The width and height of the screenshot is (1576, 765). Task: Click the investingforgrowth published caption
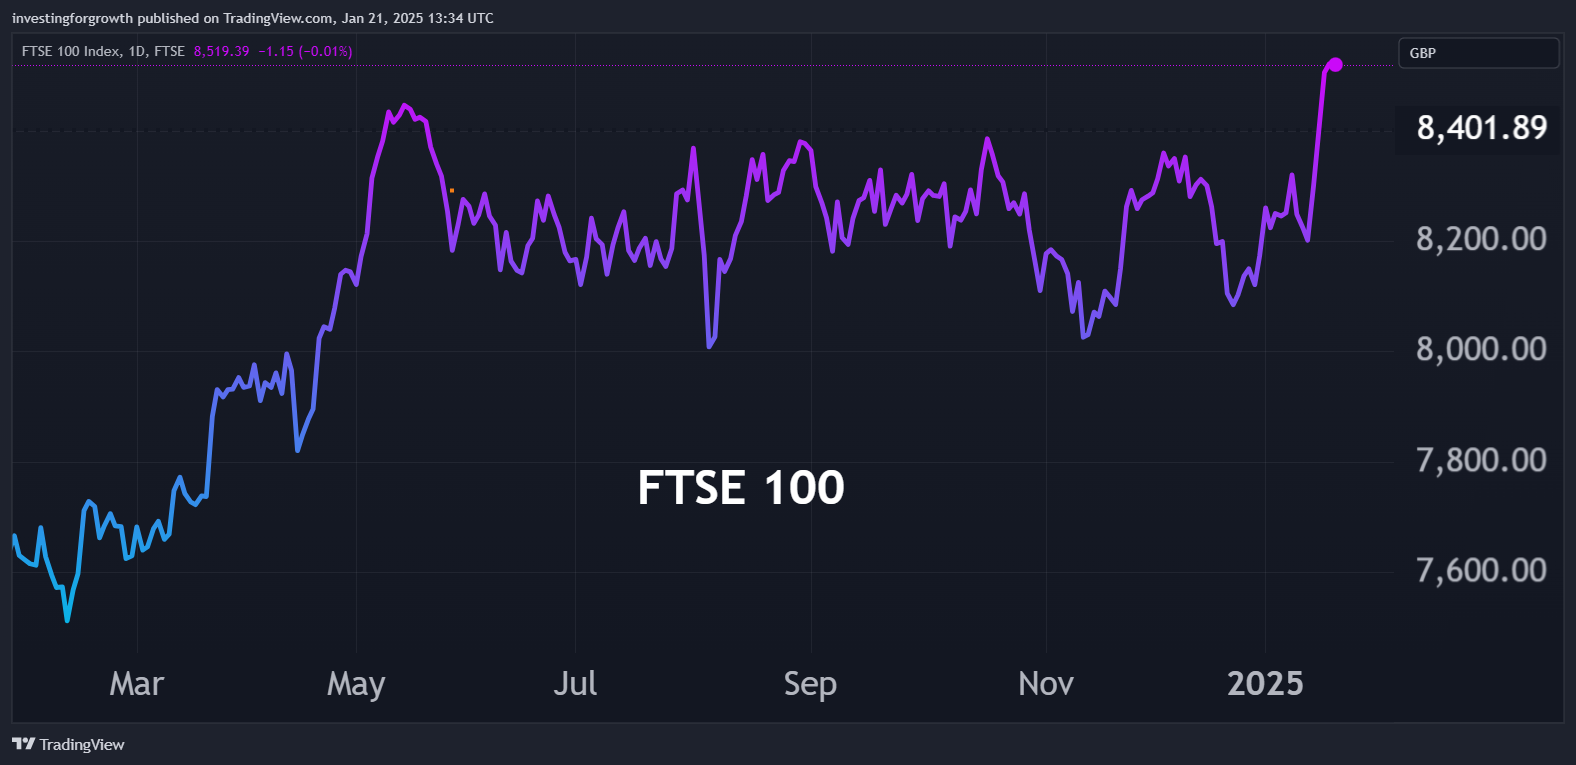tap(253, 18)
